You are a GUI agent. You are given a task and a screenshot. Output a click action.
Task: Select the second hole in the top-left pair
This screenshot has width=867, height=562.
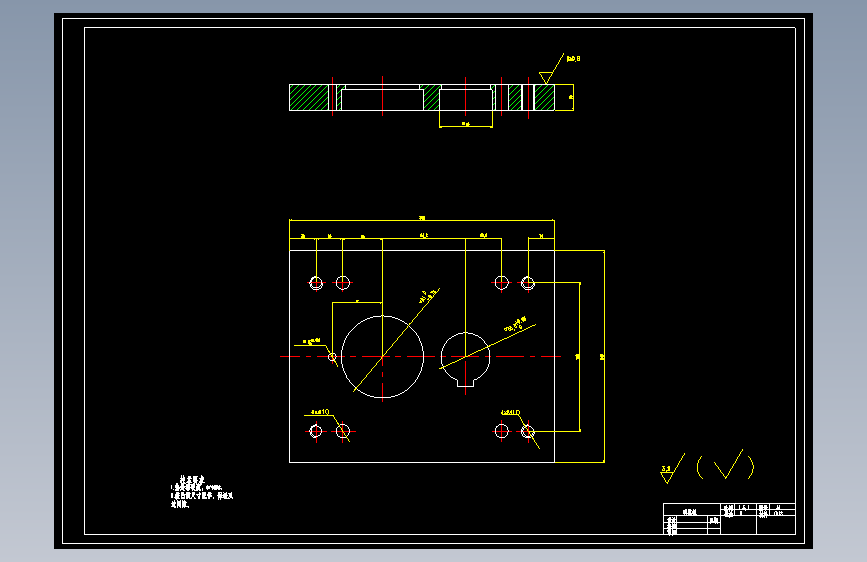coord(343,283)
